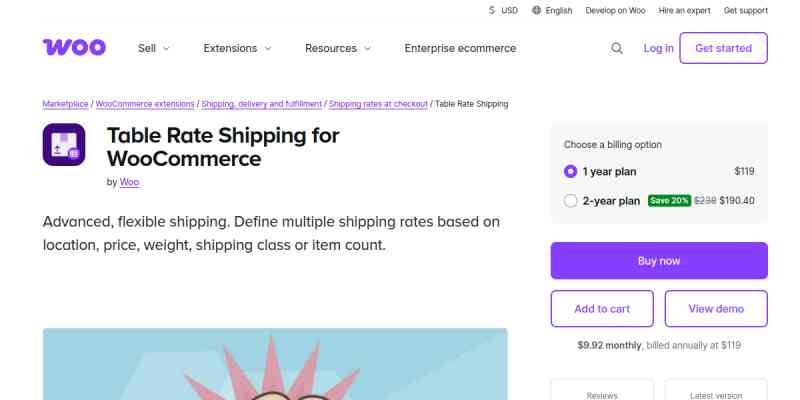Open the Shipping rates at checkout breadcrumb

(x=378, y=104)
